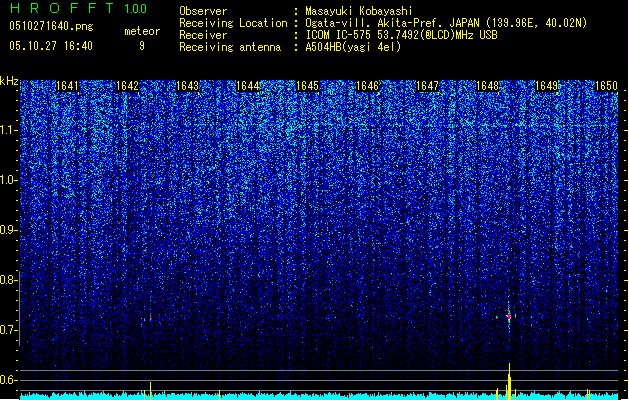Click the meteor label
Screen dimensions: 629x400
point(142,31)
